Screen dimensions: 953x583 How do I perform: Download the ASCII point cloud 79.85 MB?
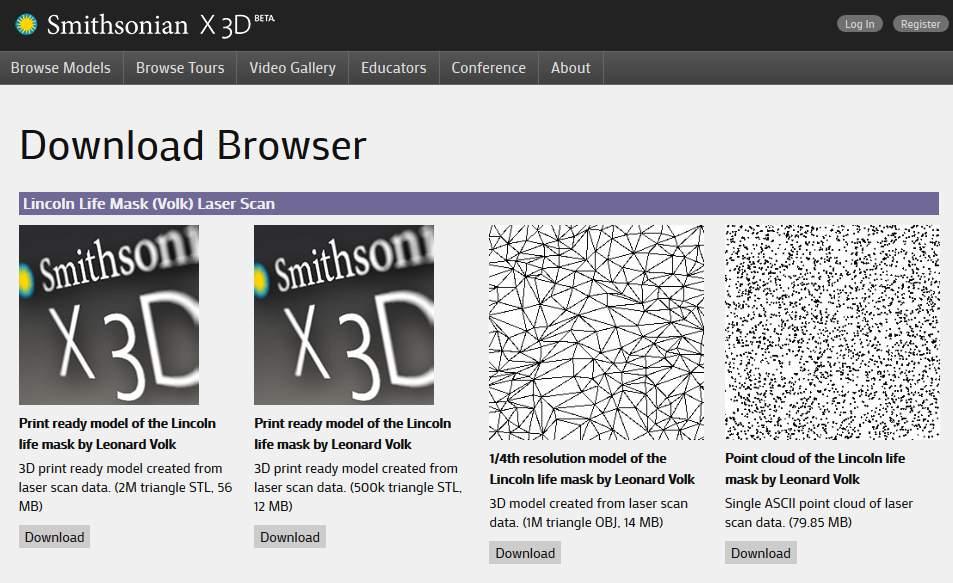[x=760, y=553]
